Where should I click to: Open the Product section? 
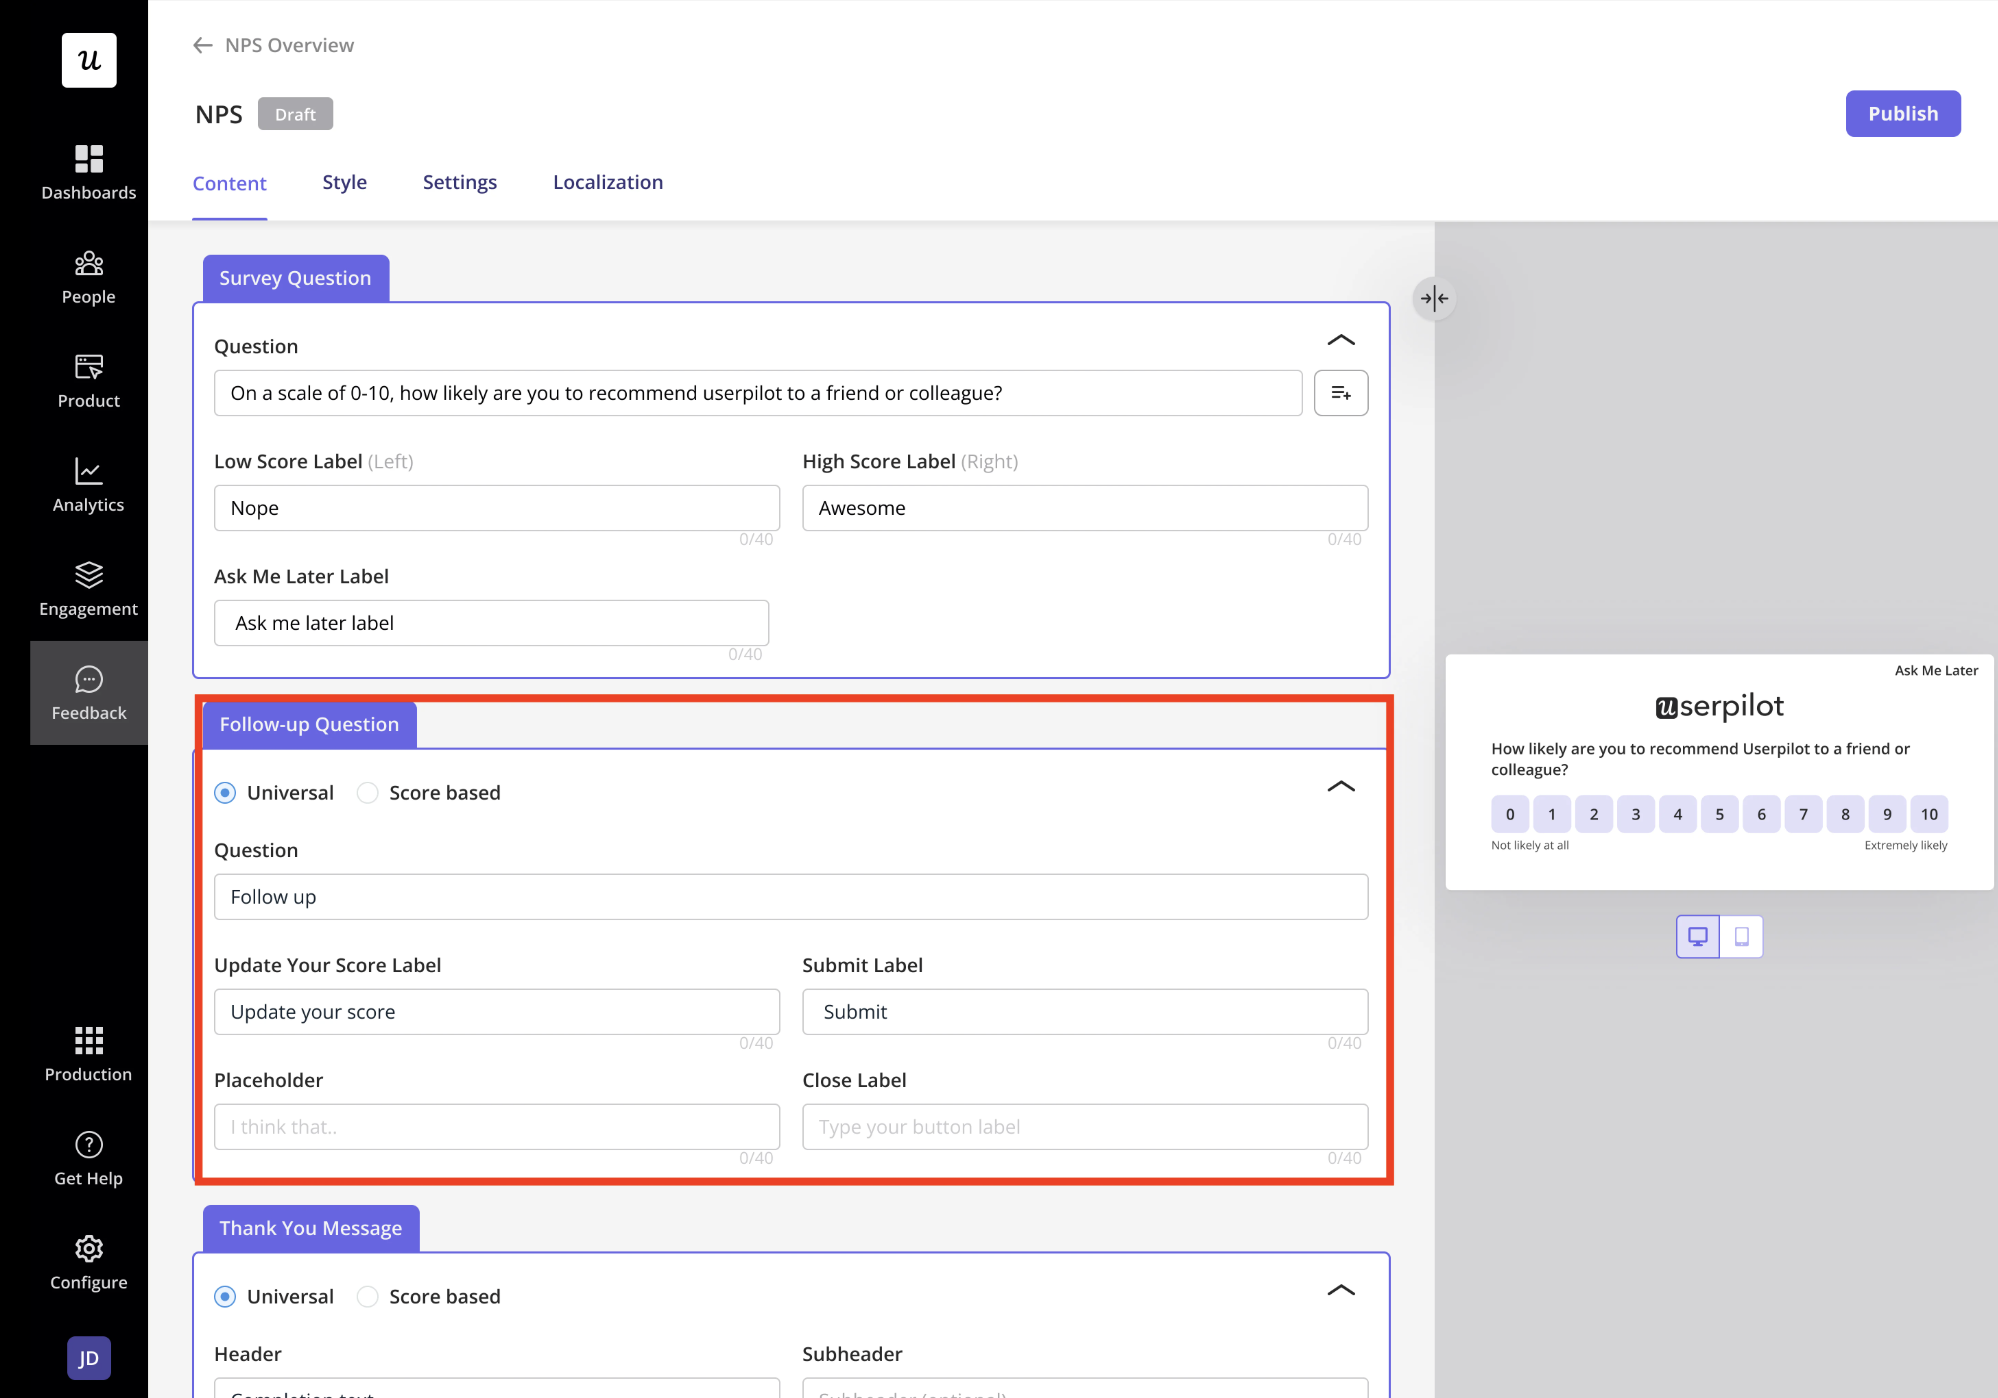click(89, 381)
